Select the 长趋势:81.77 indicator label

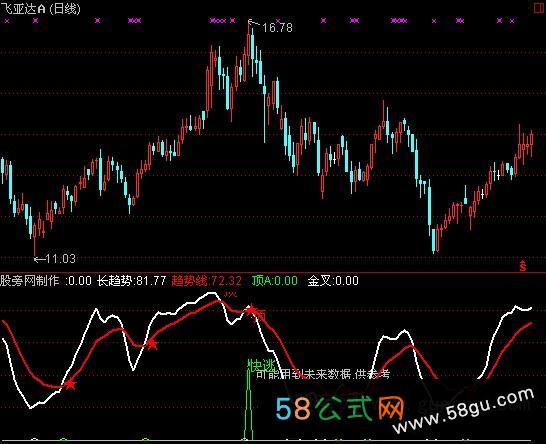tap(131, 281)
